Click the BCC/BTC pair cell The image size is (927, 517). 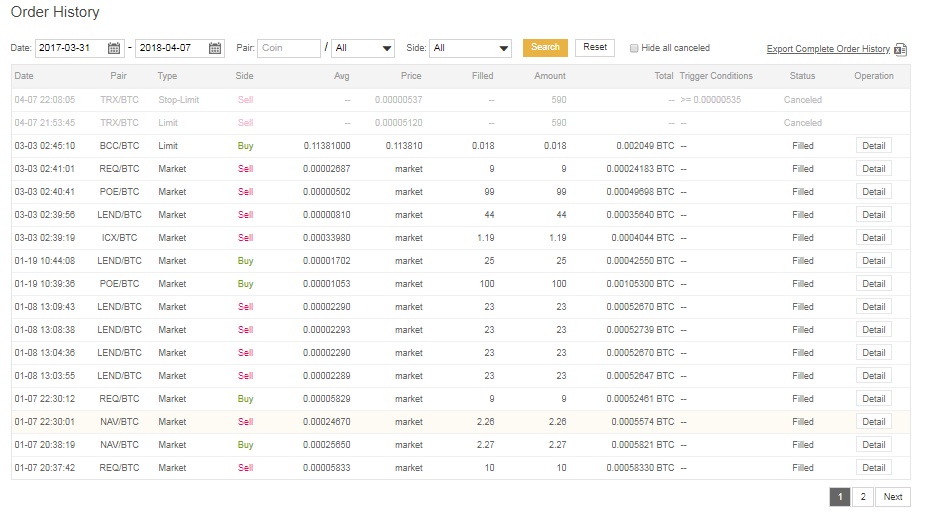[x=119, y=146]
